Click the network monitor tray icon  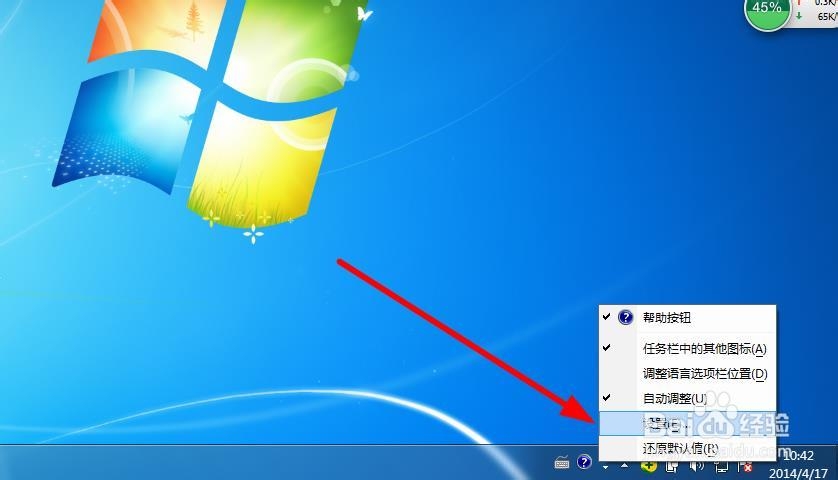[x=721, y=467]
